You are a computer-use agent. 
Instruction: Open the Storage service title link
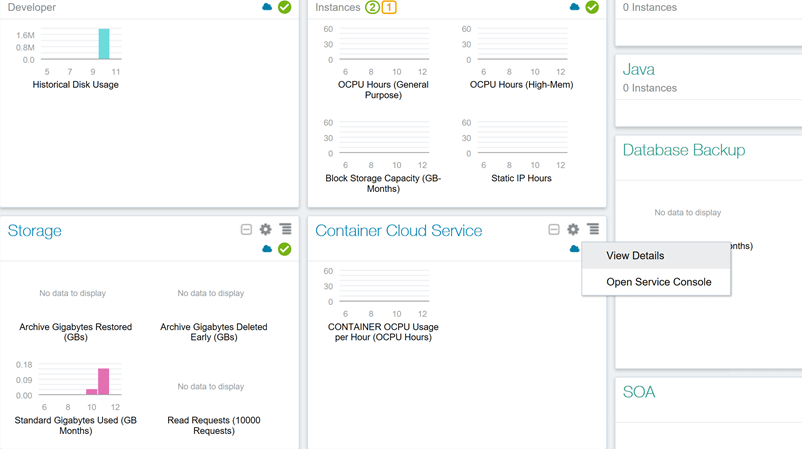click(35, 231)
